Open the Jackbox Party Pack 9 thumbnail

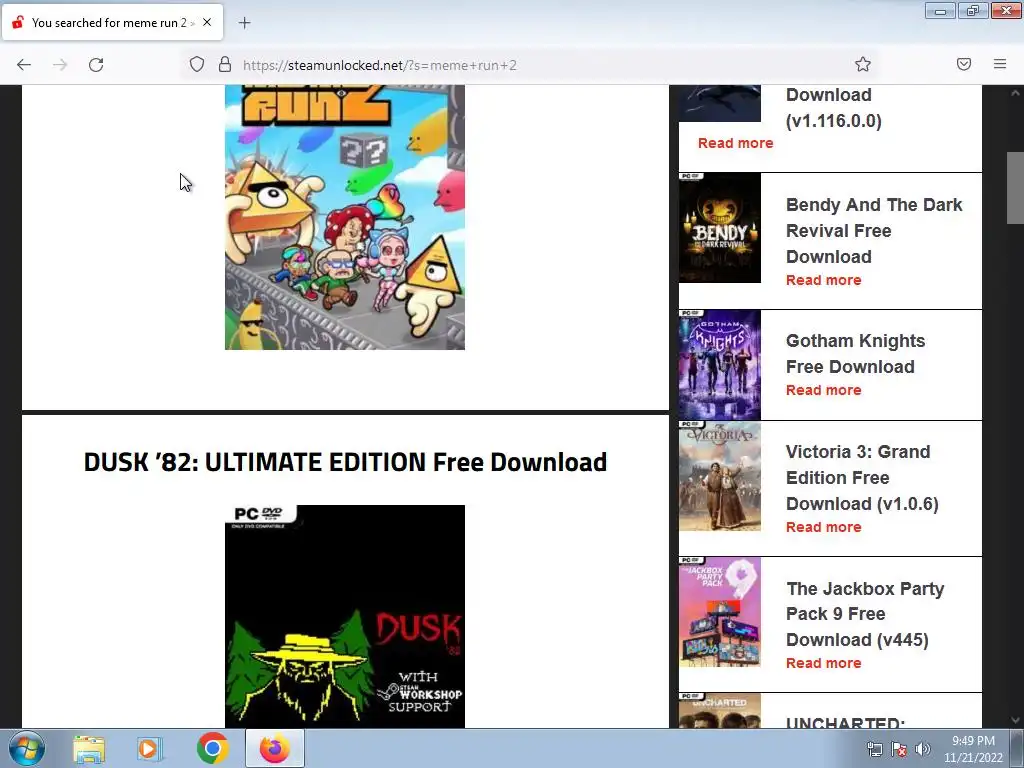click(x=720, y=612)
